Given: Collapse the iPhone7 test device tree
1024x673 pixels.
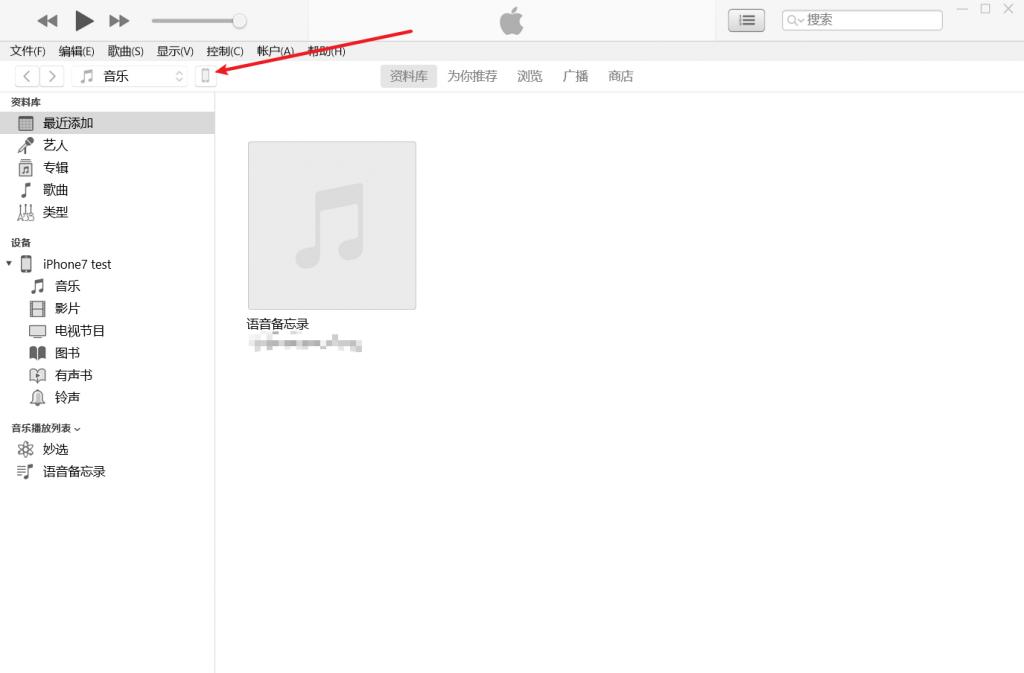Looking at the screenshot, I should click(10, 263).
